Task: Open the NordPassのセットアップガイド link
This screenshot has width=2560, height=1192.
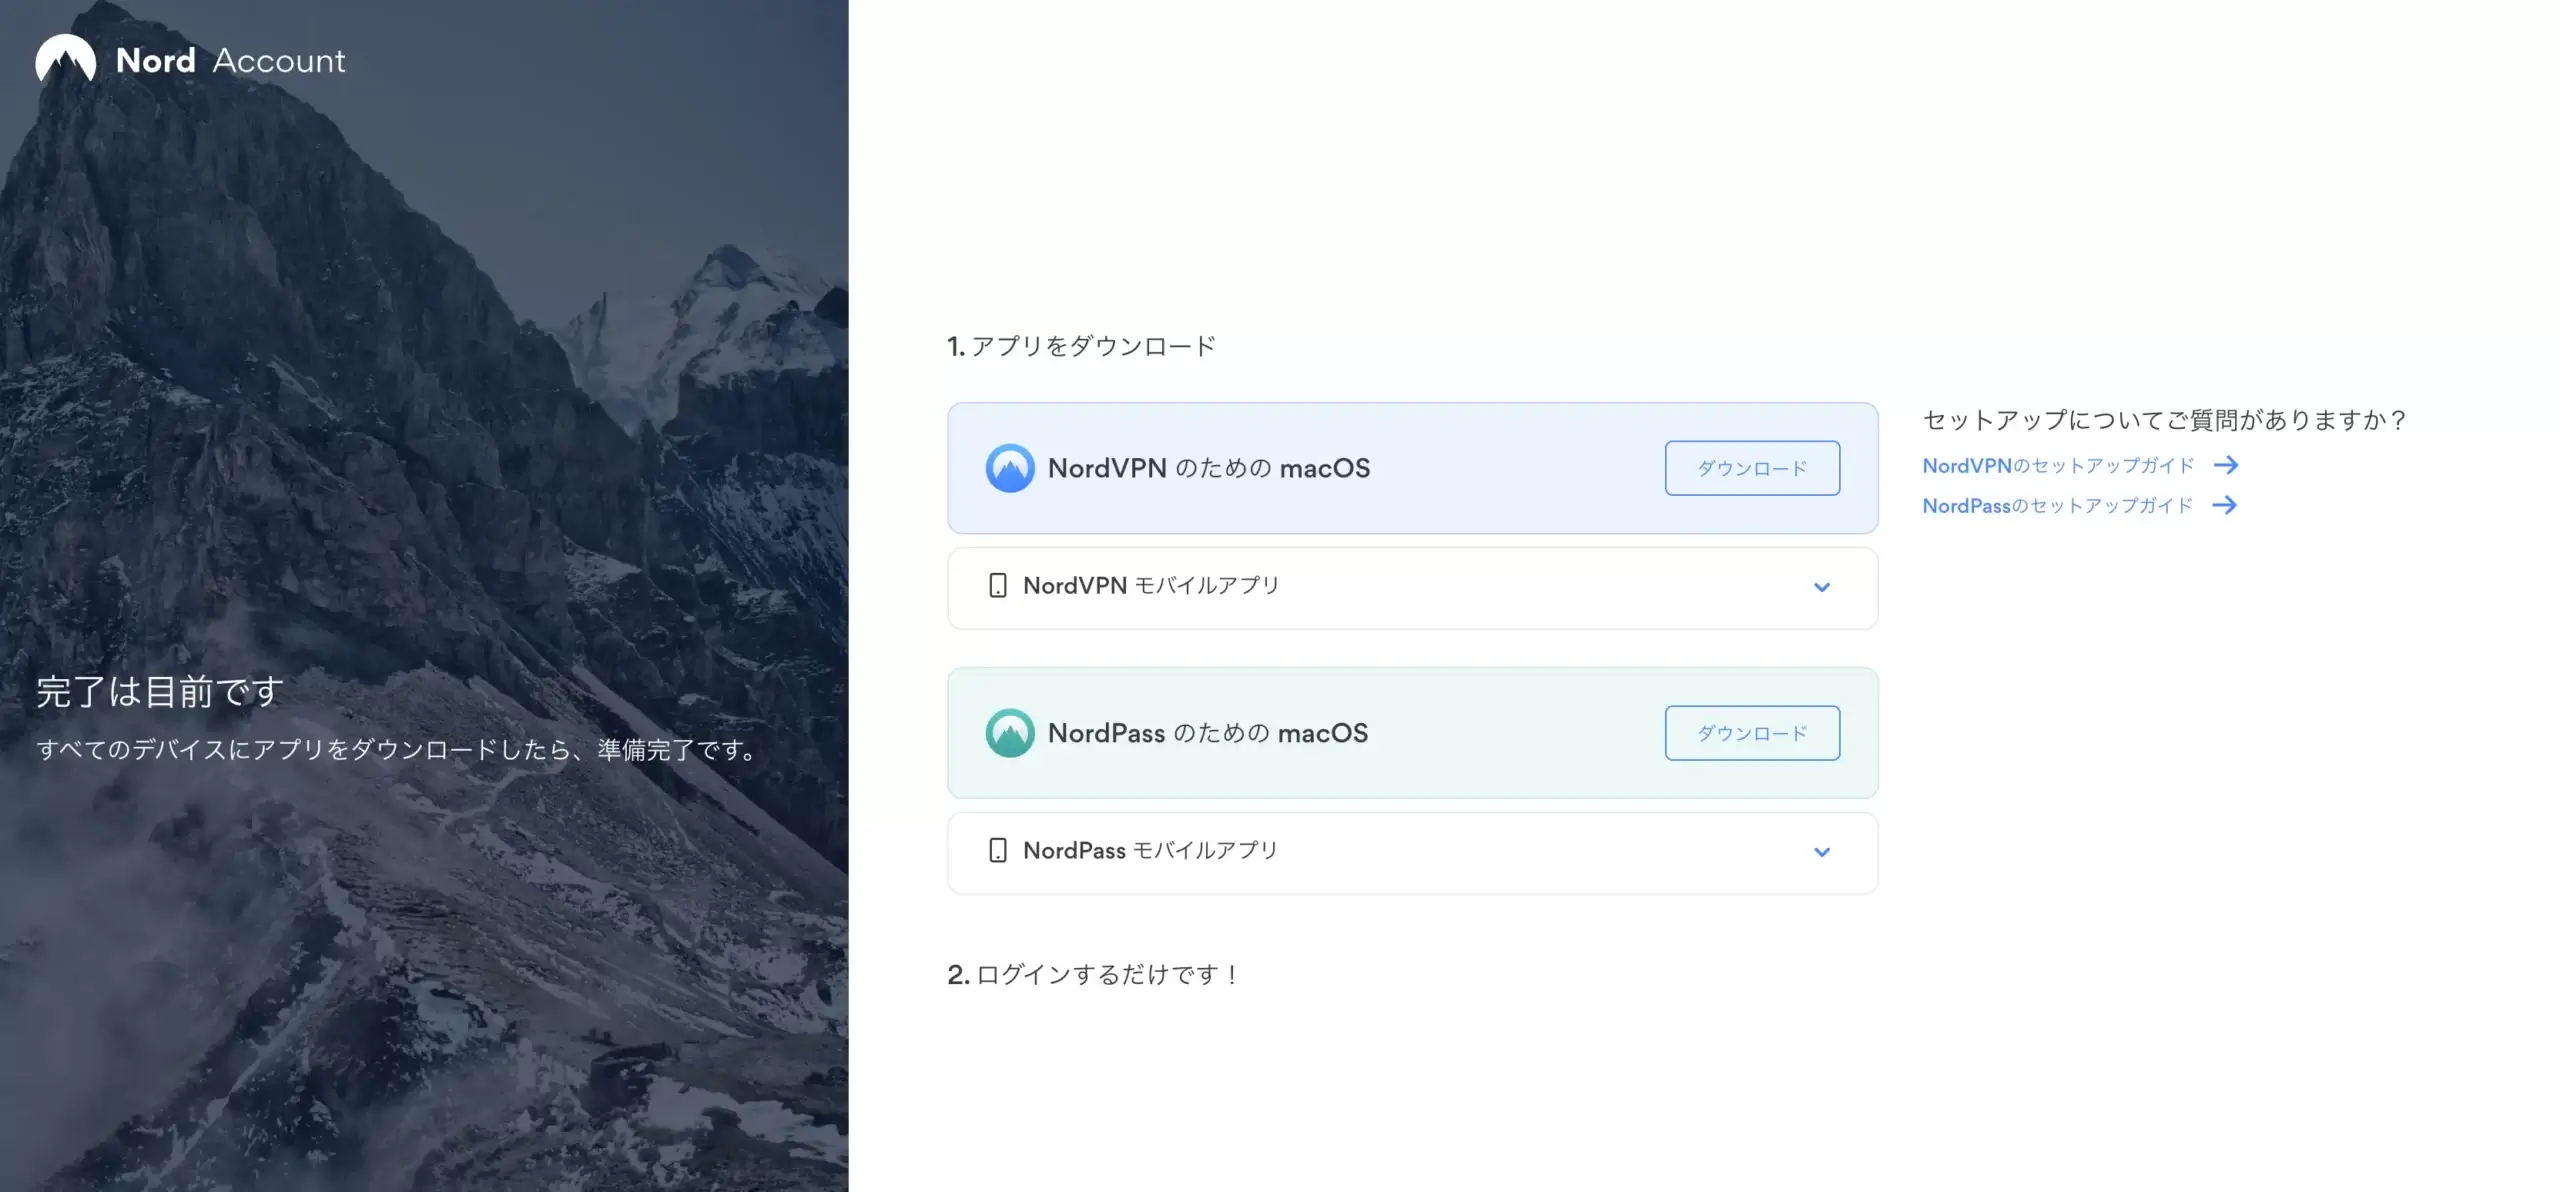Action: (x=2057, y=506)
